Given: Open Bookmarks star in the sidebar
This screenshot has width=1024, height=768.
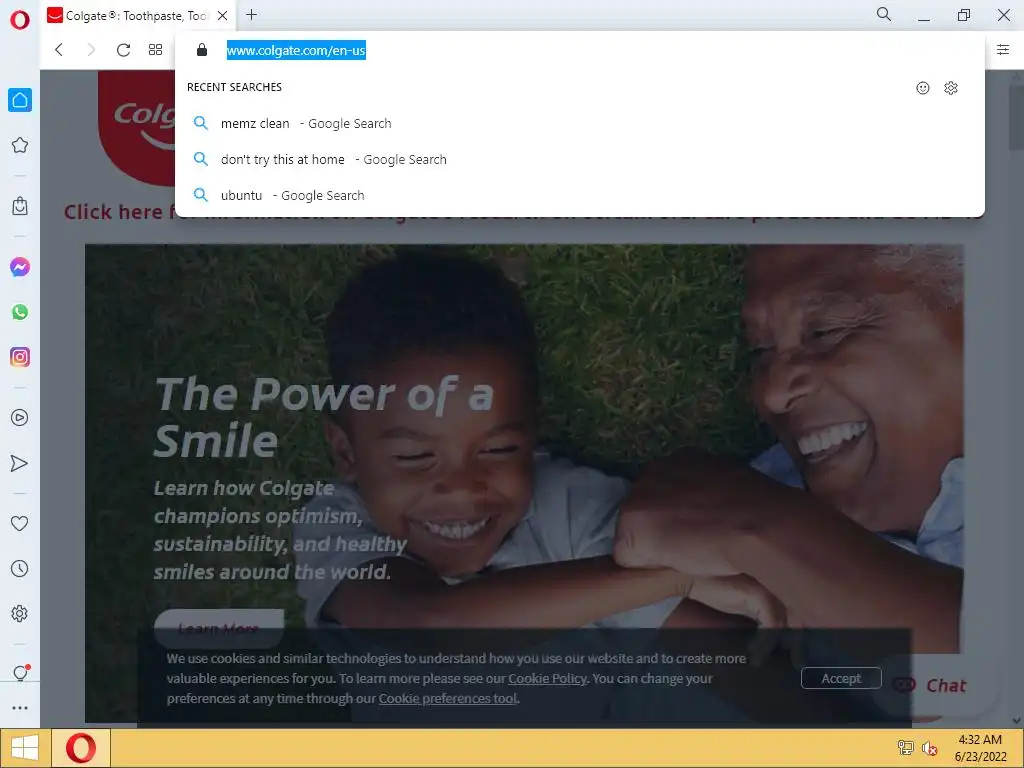Looking at the screenshot, I should pyautogui.click(x=20, y=145).
